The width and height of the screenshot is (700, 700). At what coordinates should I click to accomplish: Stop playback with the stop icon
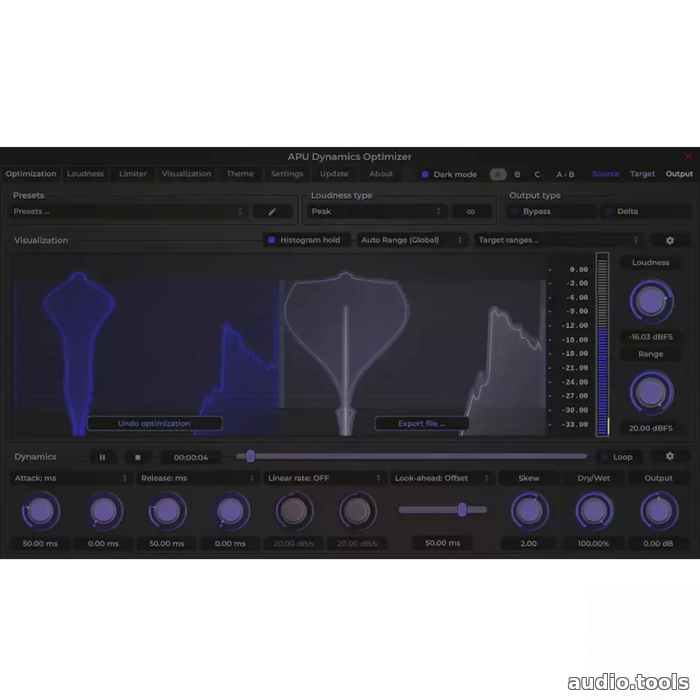[x=138, y=457]
